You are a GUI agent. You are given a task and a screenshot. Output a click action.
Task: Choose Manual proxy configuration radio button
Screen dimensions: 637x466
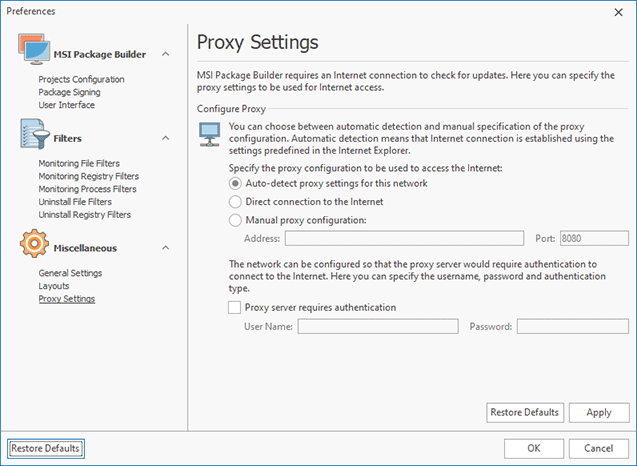235,220
